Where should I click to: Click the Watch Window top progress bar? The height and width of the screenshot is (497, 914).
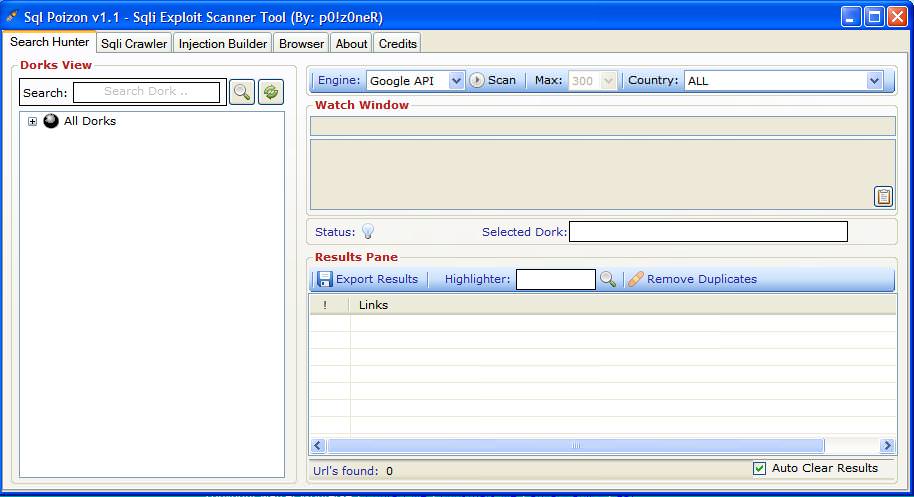tap(603, 126)
